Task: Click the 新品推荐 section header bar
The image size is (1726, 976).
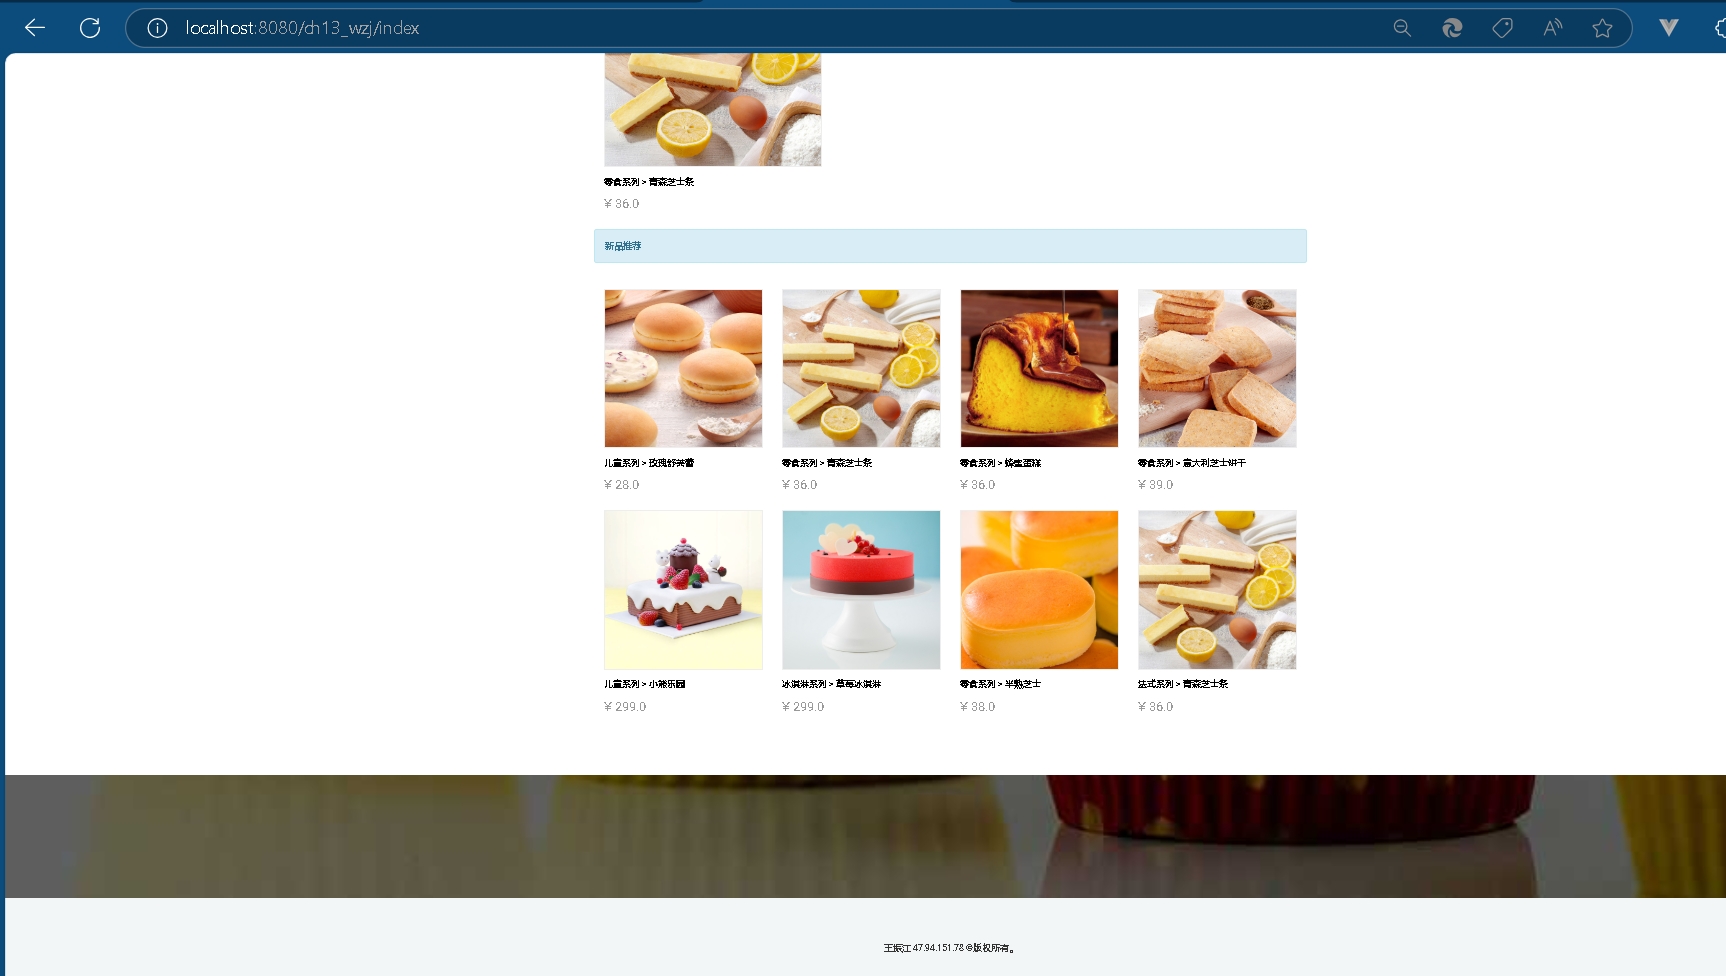Action: pos(950,246)
